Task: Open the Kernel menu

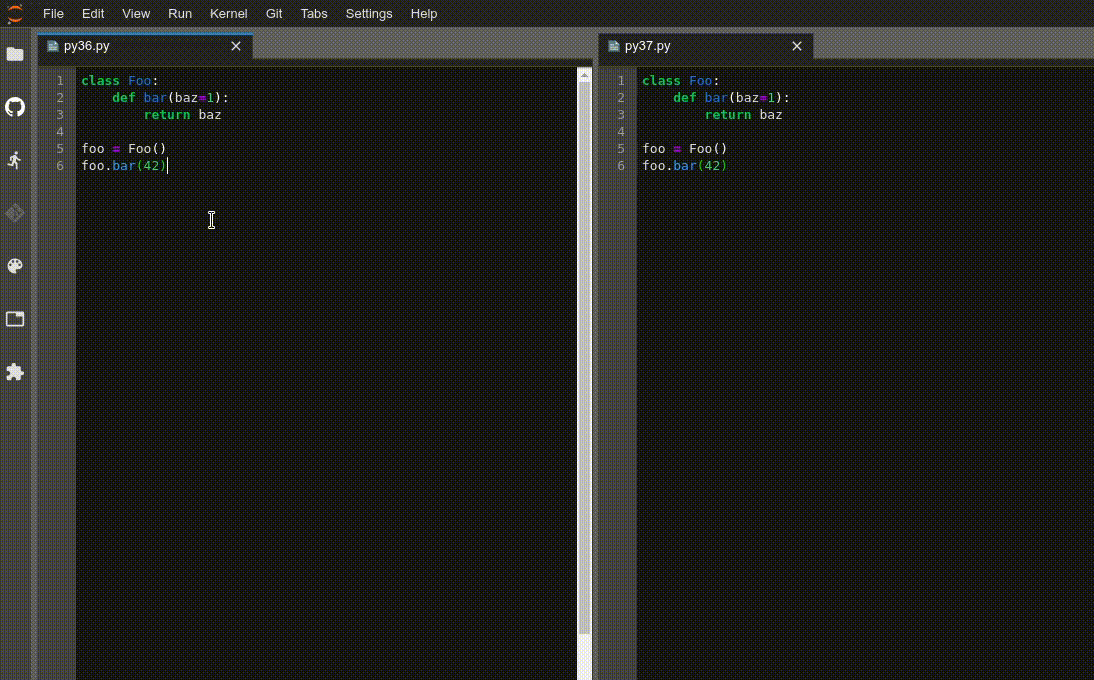Action: [228, 13]
